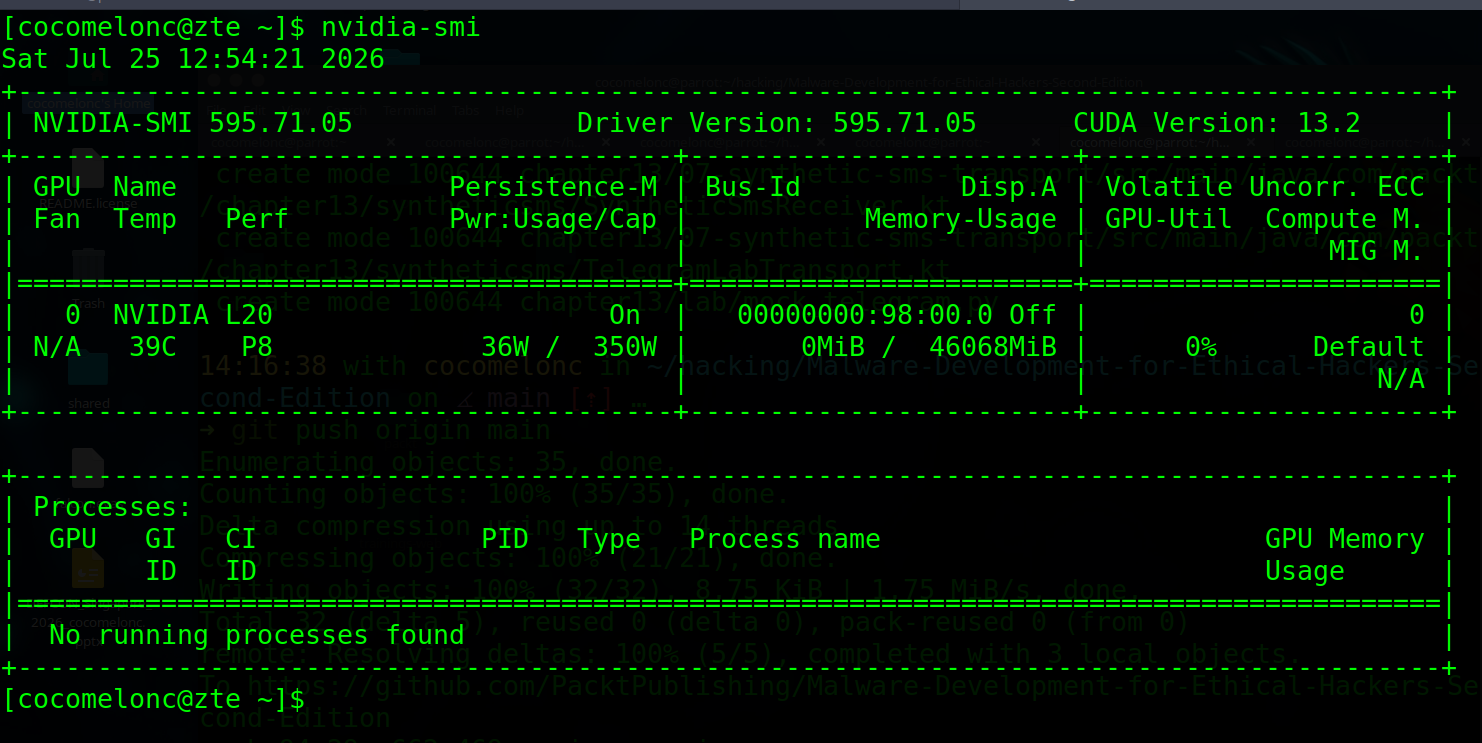Click the 46068MiB memory value
Image resolution: width=1482 pixels, height=743 pixels.
[x=994, y=347]
